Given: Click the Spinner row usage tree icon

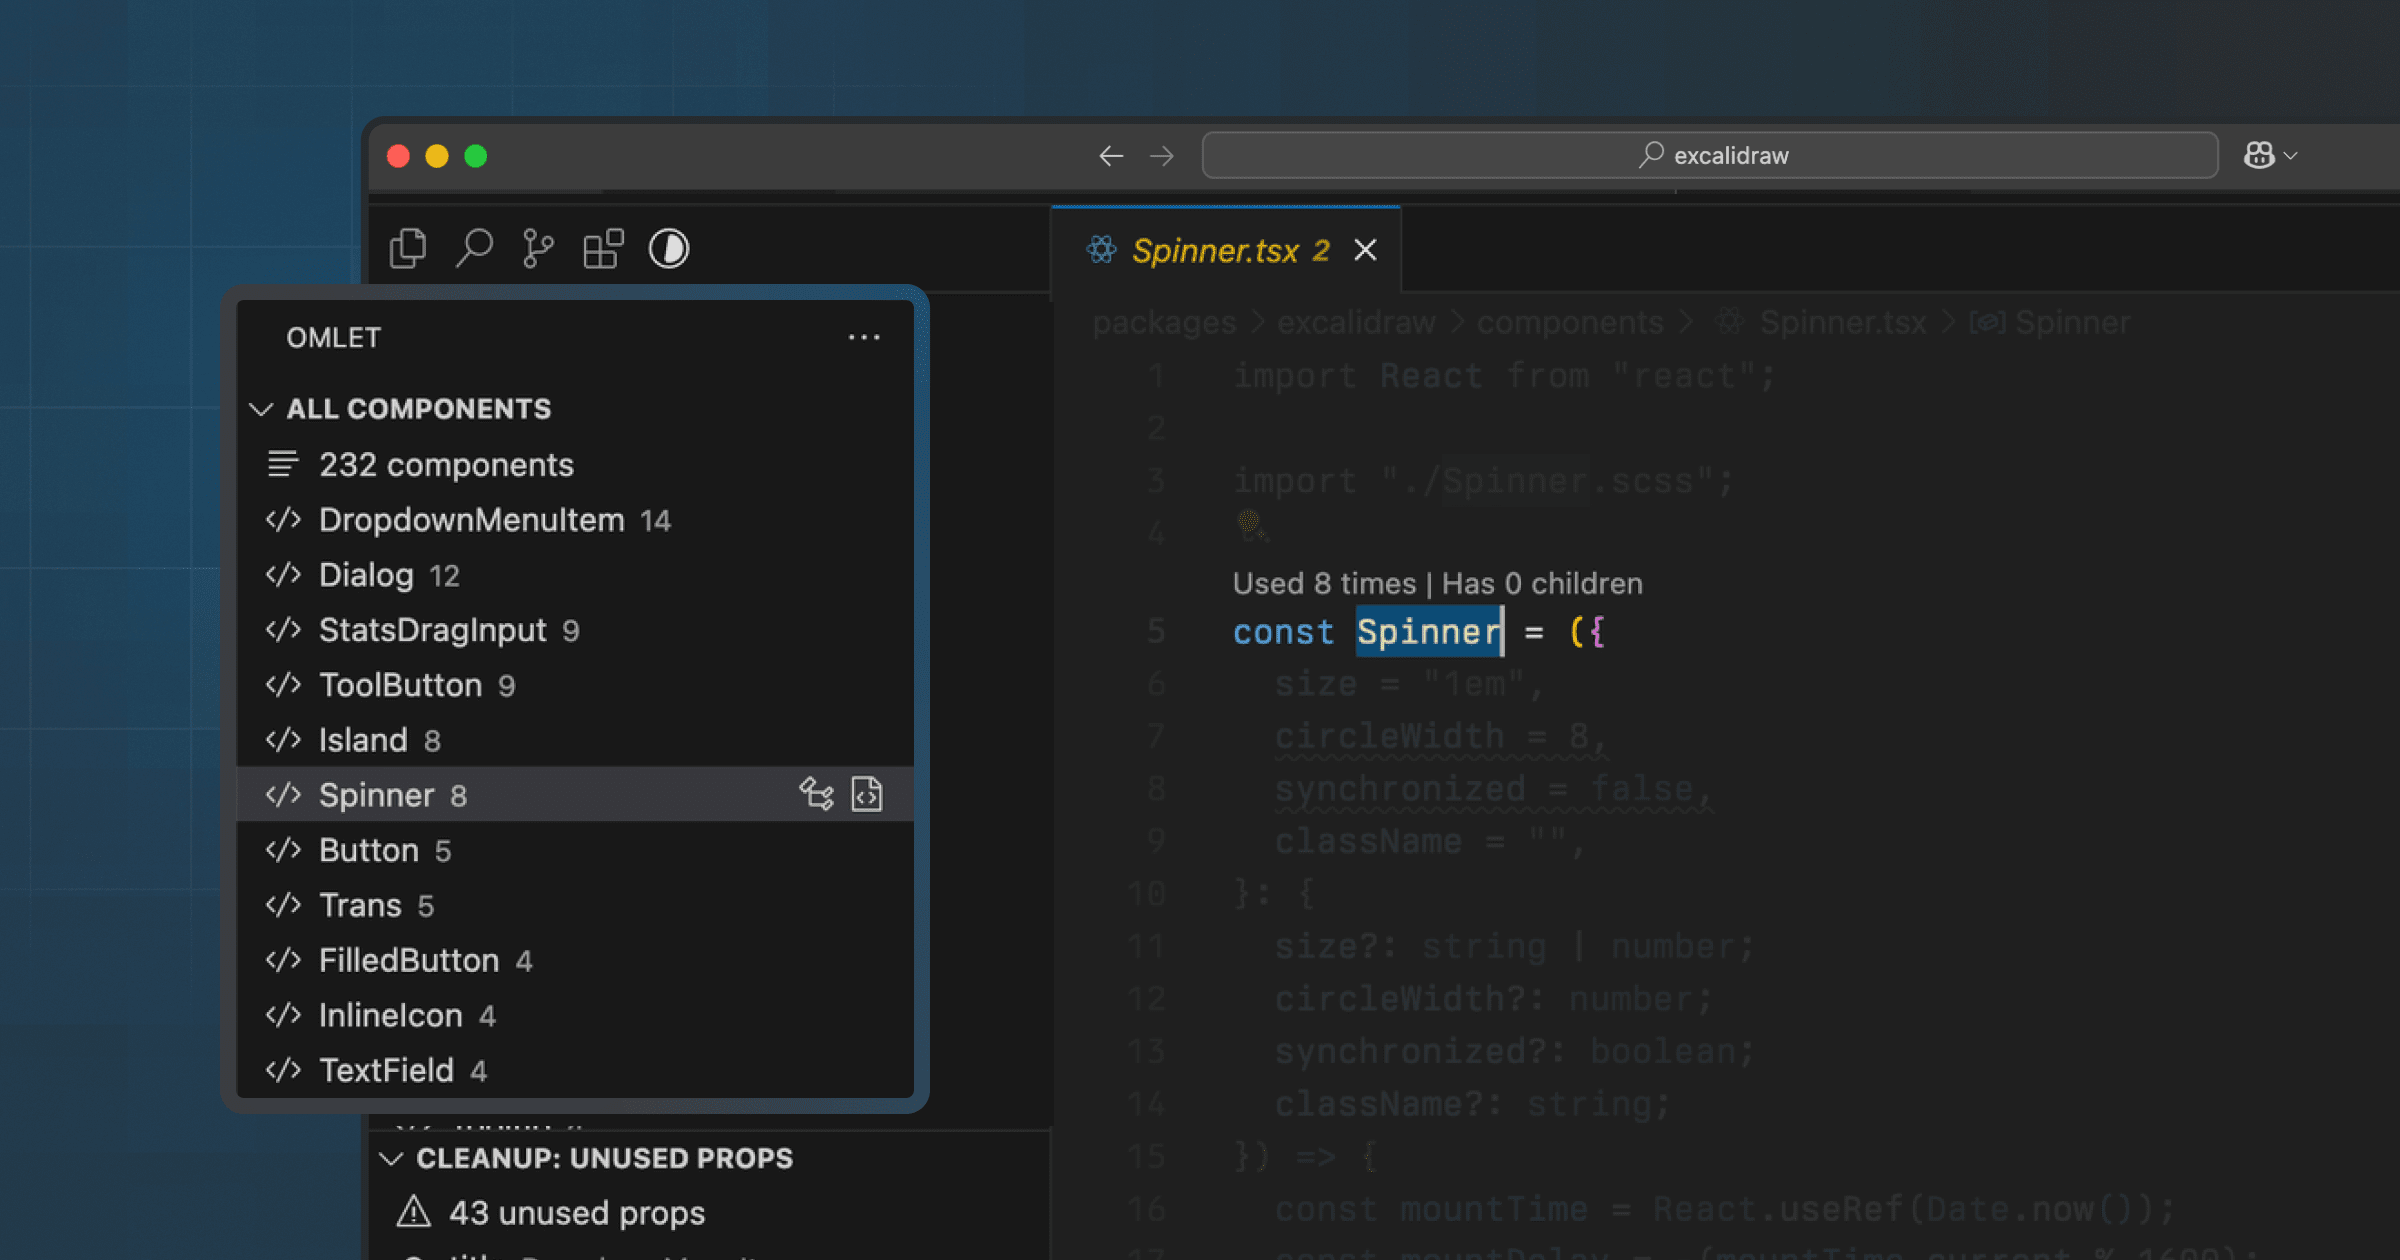Looking at the screenshot, I should point(816,794).
